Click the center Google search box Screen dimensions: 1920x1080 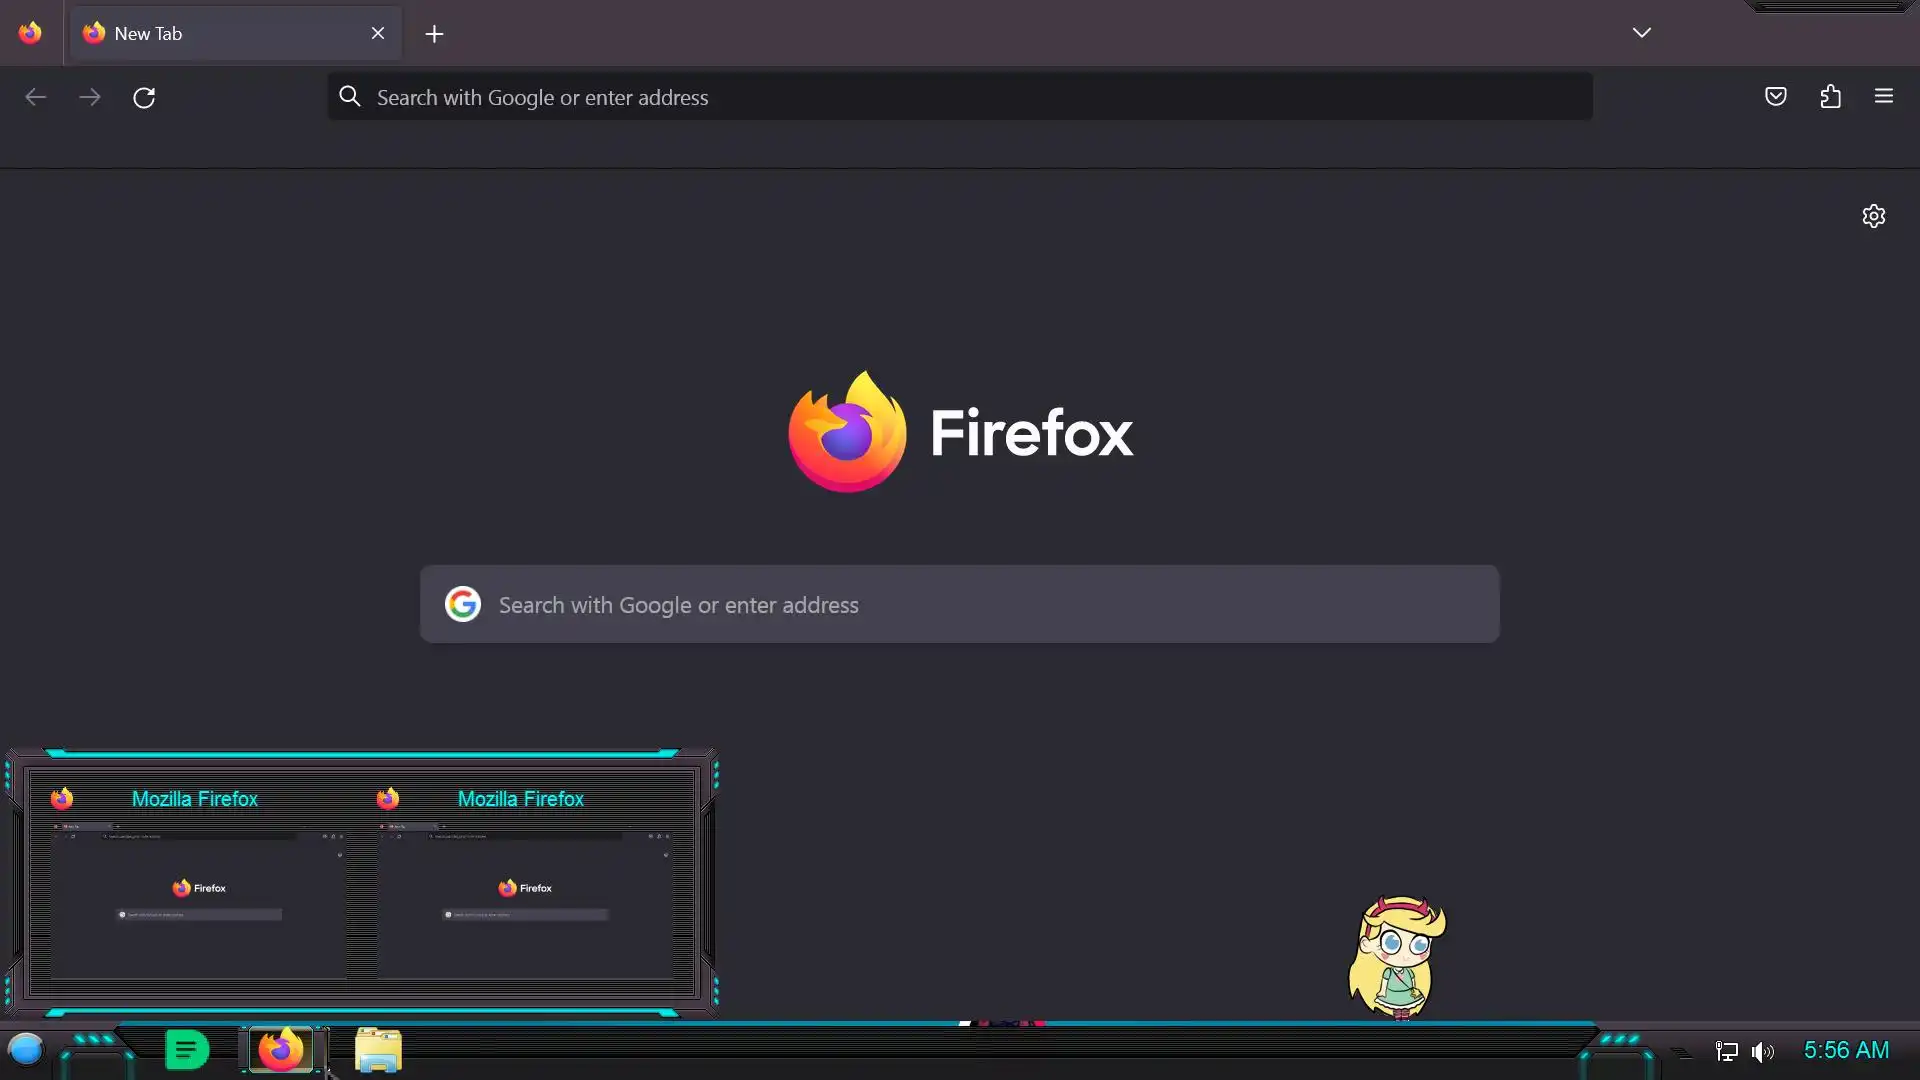pos(960,605)
